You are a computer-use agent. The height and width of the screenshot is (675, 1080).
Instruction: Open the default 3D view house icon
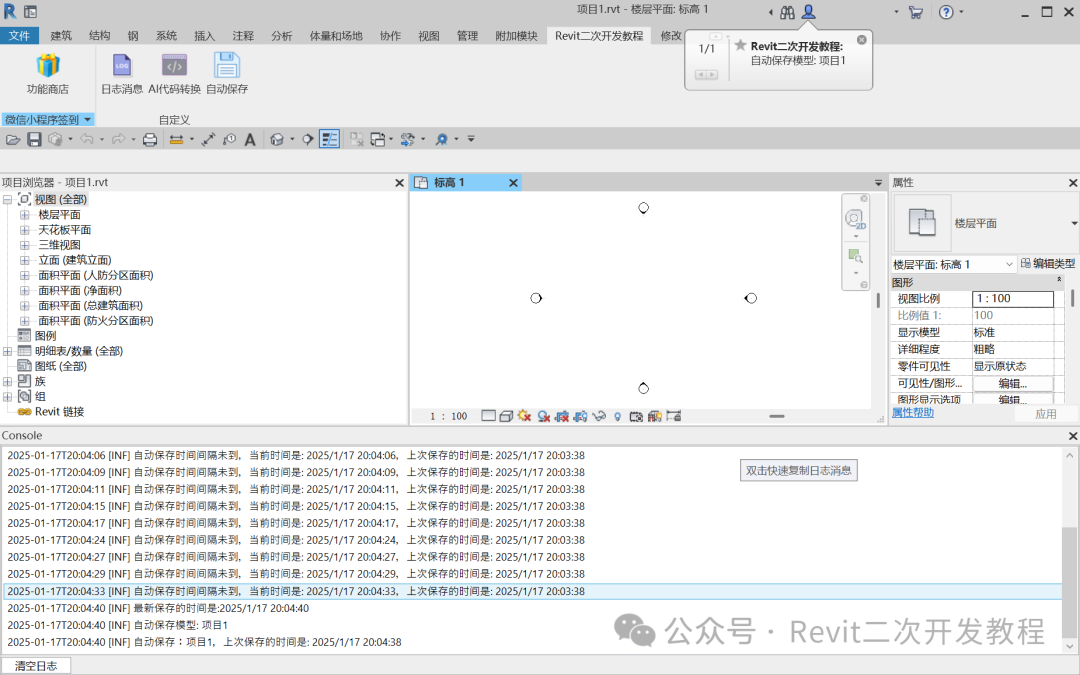tap(277, 140)
